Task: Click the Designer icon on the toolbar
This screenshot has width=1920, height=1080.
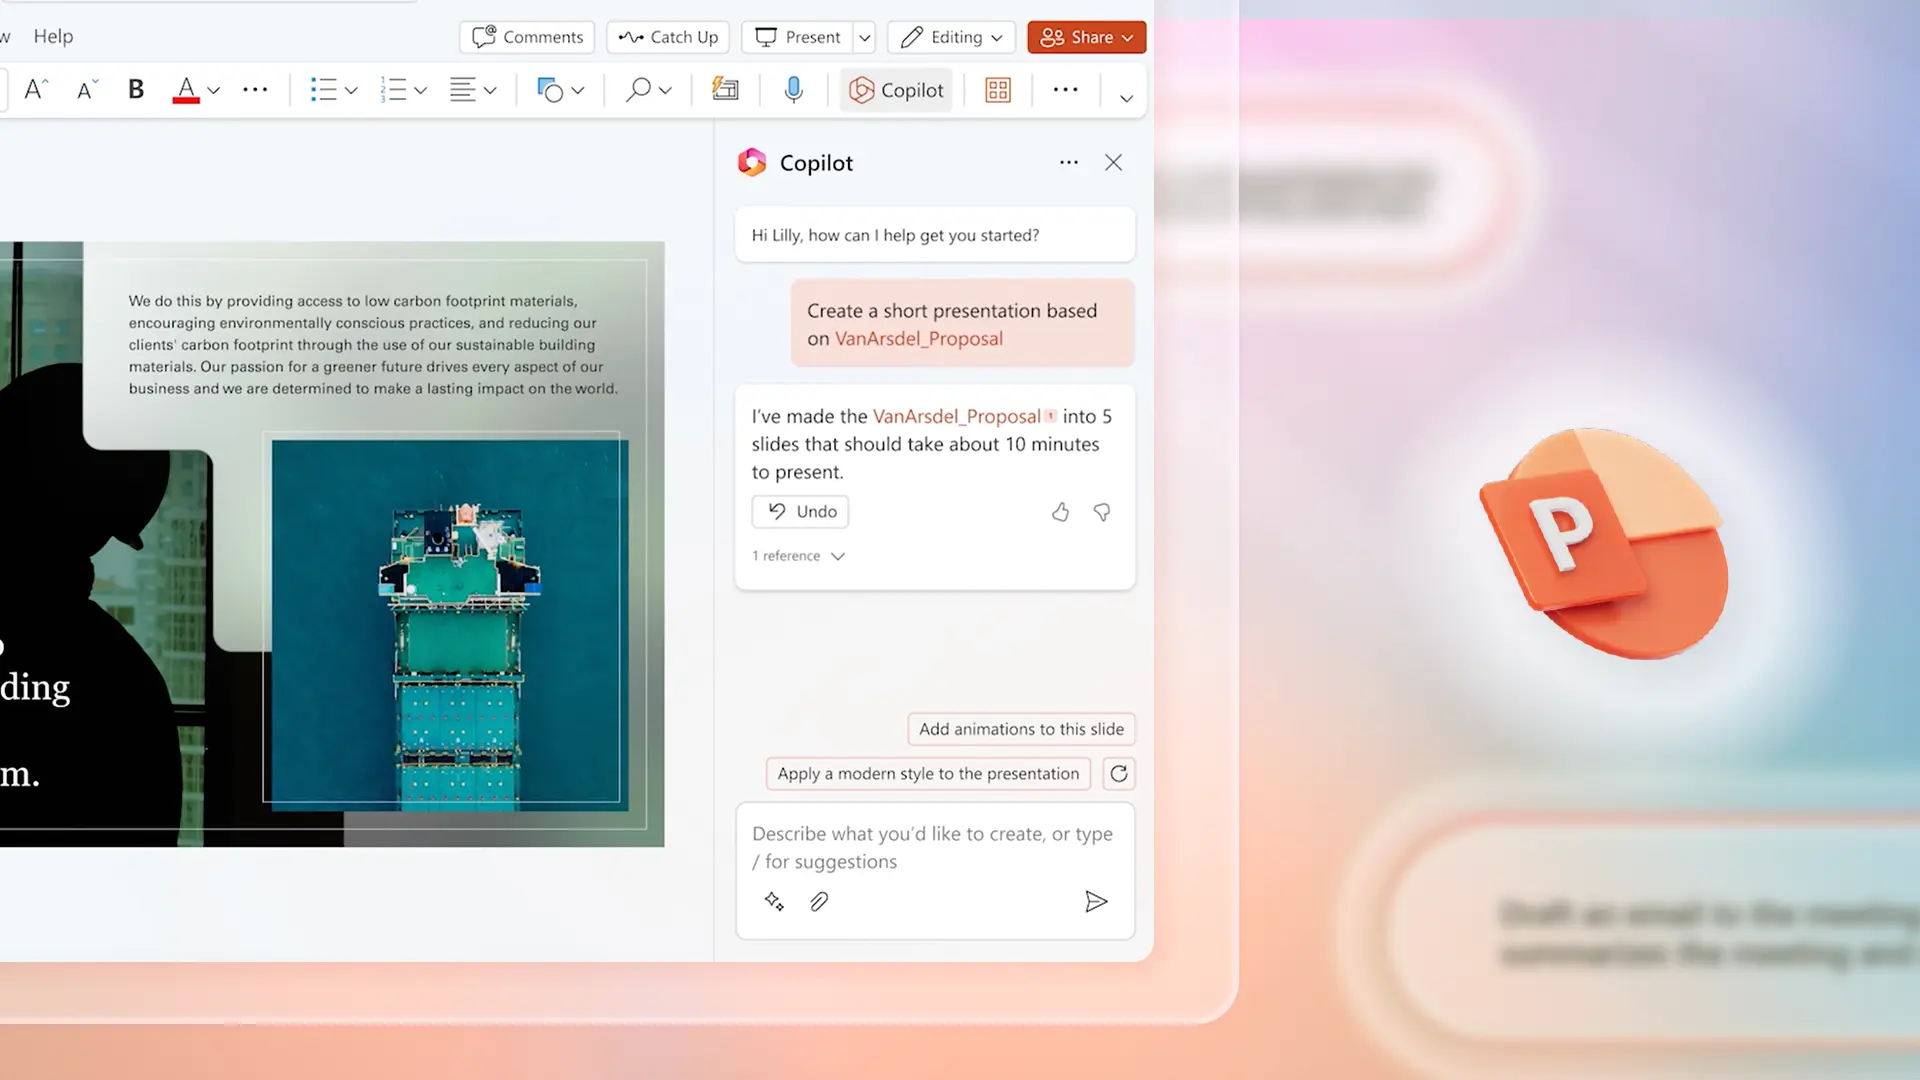Action: pos(997,90)
